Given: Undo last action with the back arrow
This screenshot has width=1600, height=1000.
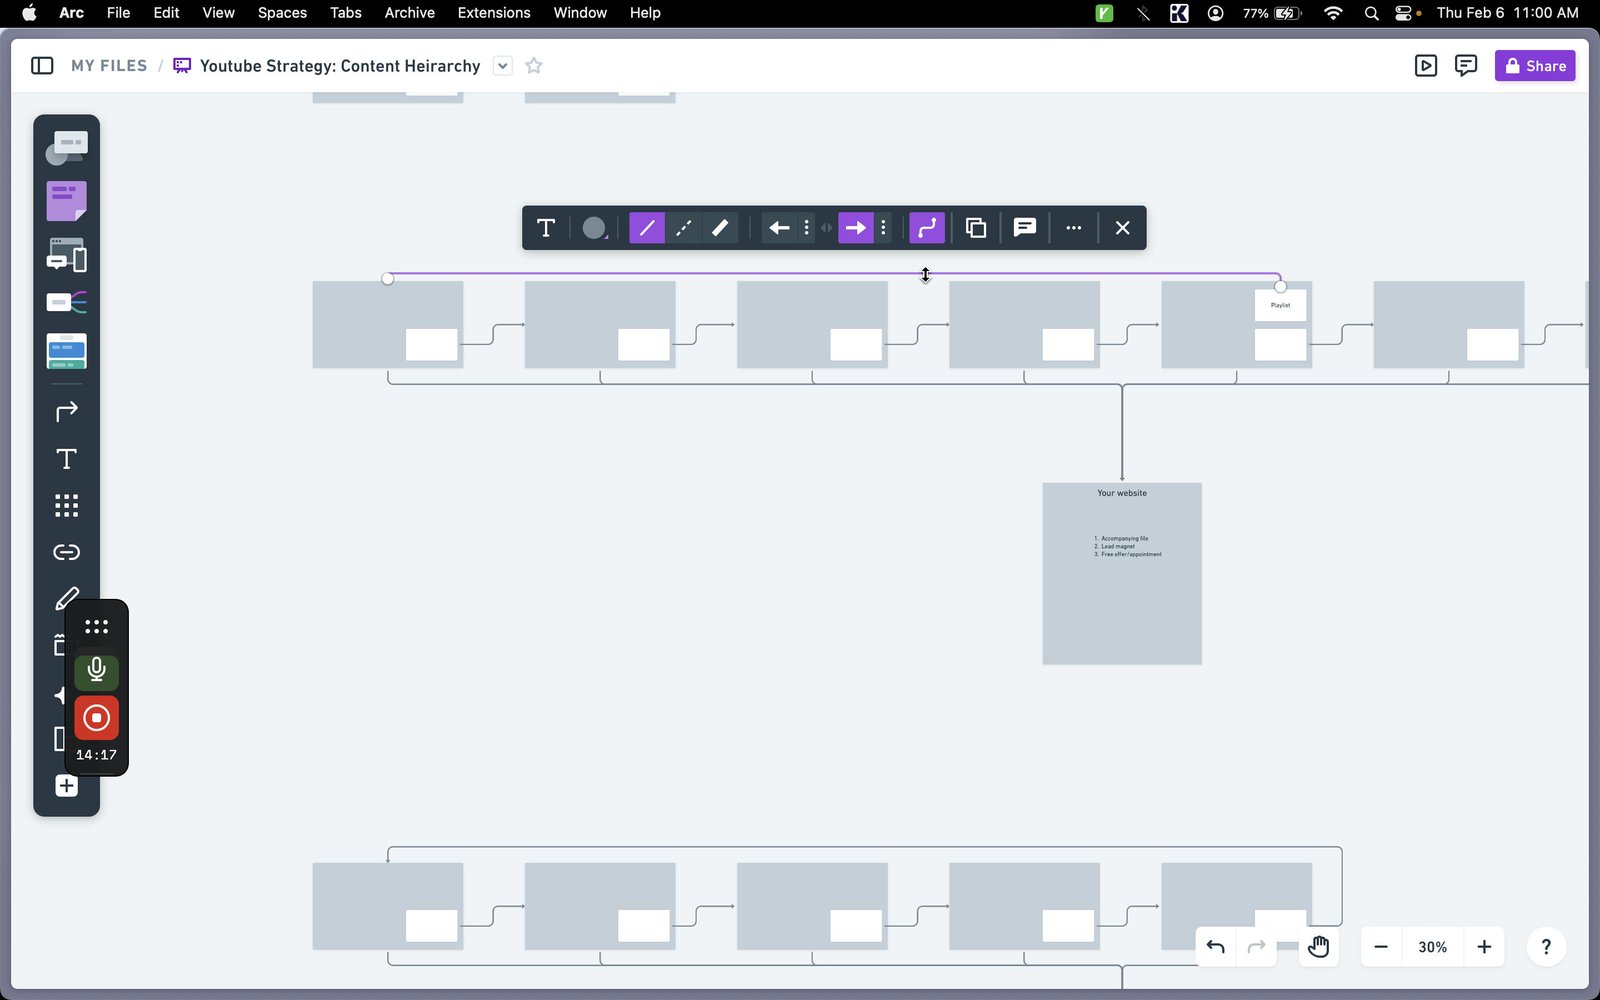Looking at the screenshot, I should point(1216,947).
